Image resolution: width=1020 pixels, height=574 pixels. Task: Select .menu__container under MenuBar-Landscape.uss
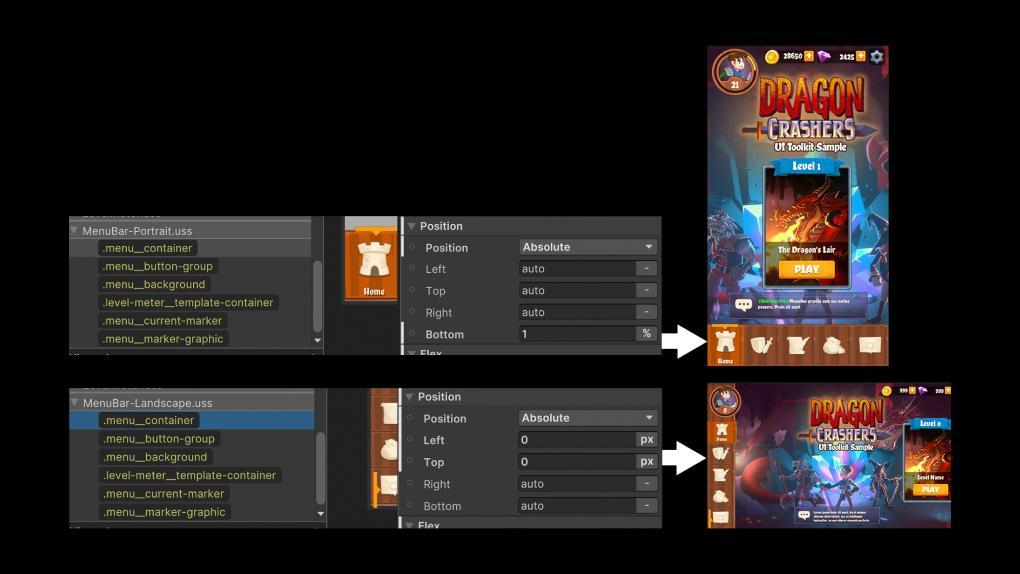tap(149, 420)
